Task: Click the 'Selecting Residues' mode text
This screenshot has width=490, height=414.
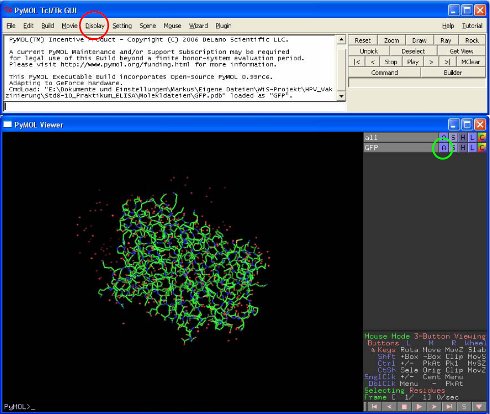Action: [405, 390]
